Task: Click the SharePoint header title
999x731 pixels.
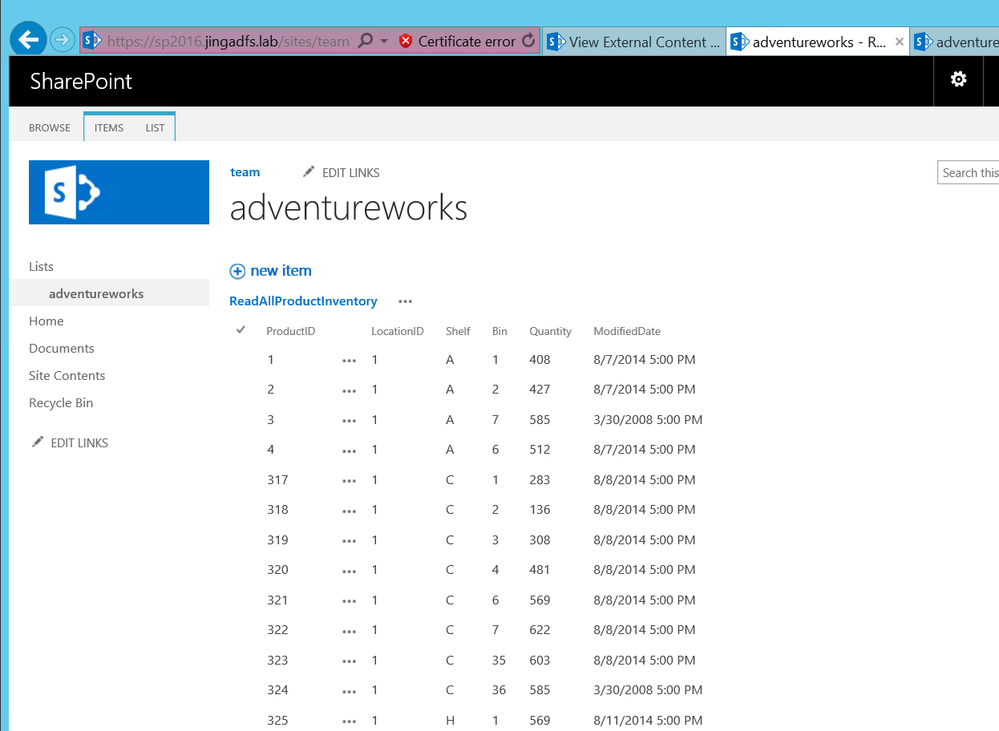Action: [81, 81]
